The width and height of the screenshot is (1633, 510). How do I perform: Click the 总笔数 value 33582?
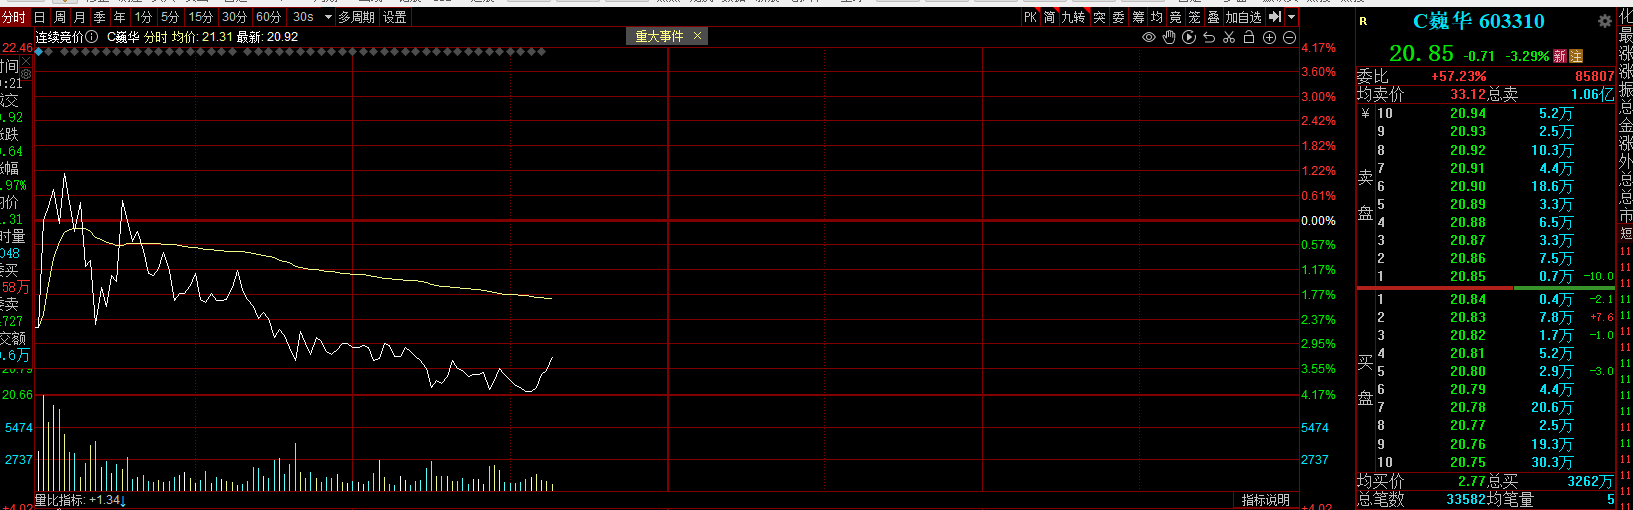pos(1467,499)
